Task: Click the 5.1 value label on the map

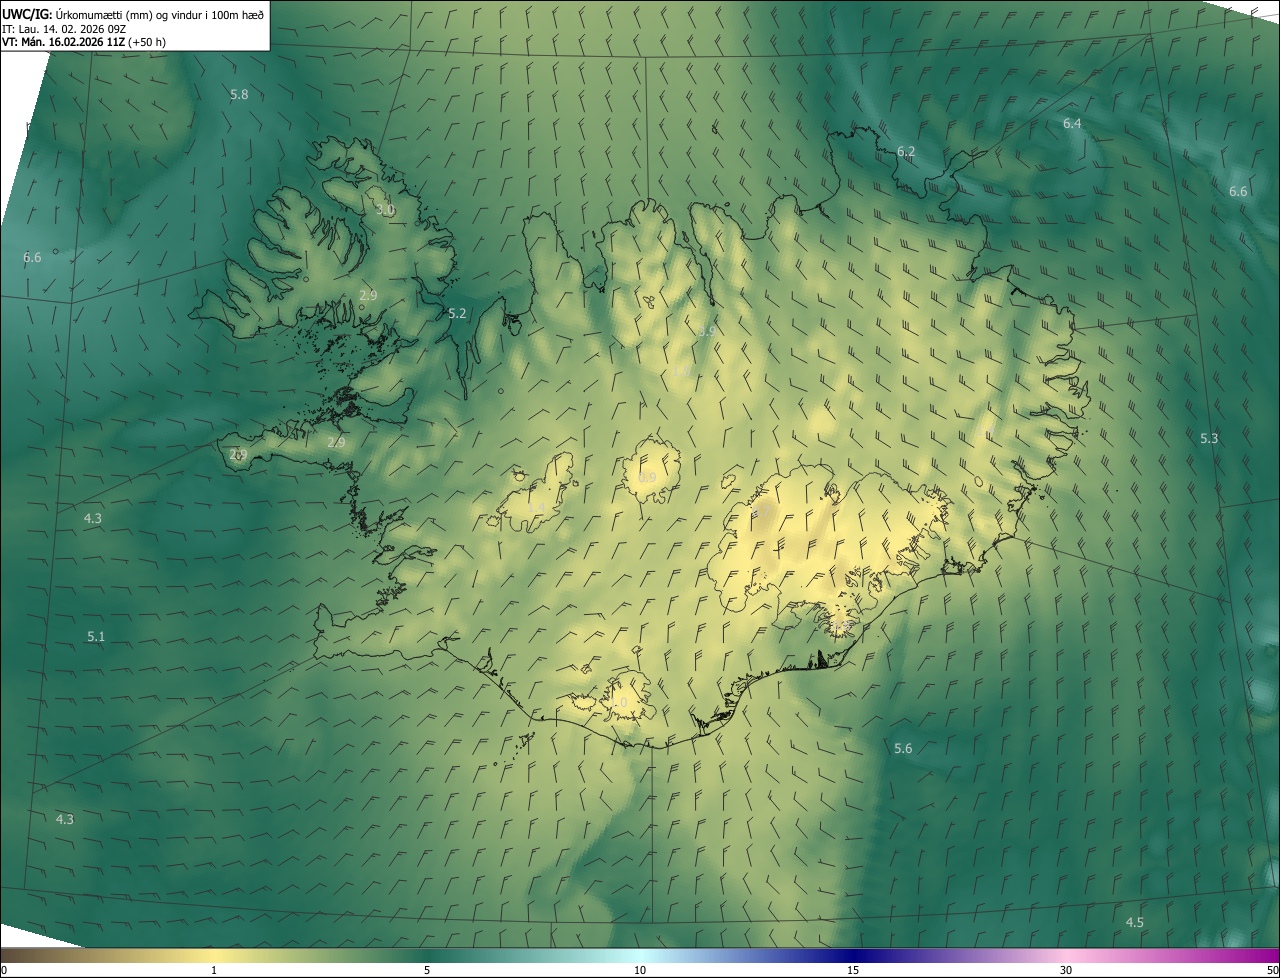Action: (x=96, y=636)
